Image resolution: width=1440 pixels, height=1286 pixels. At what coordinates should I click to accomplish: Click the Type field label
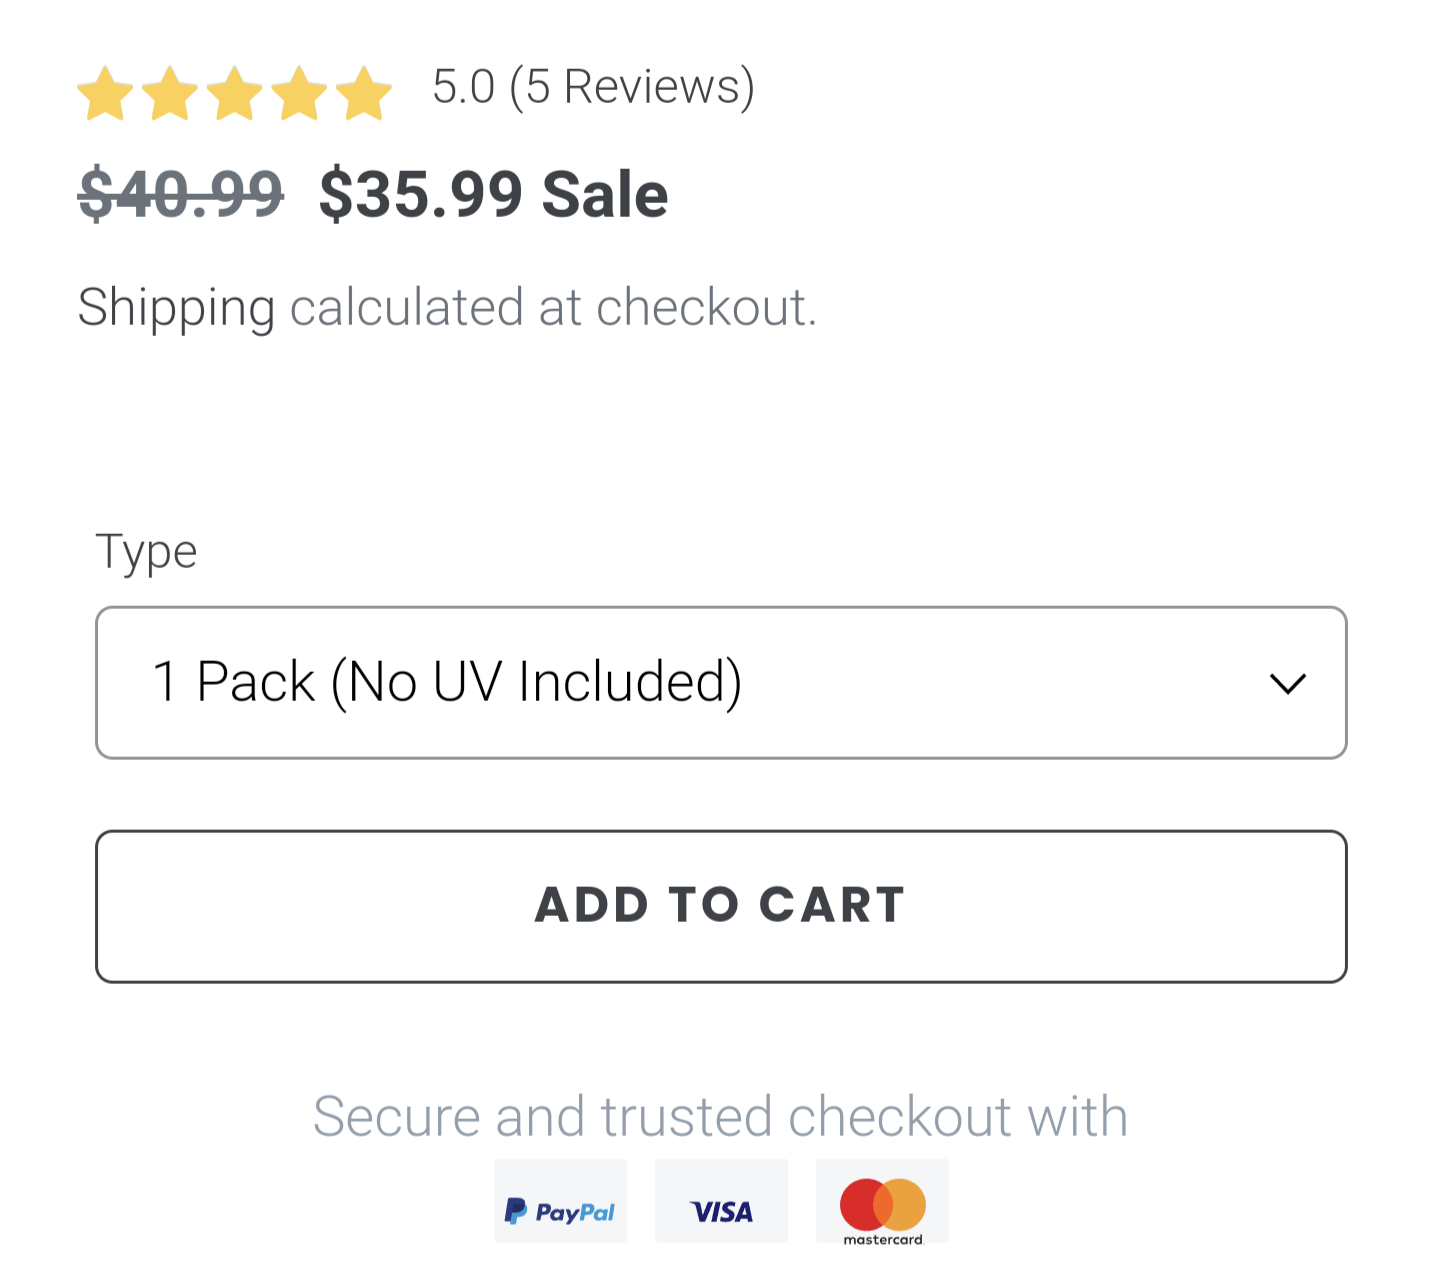pos(146,551)
